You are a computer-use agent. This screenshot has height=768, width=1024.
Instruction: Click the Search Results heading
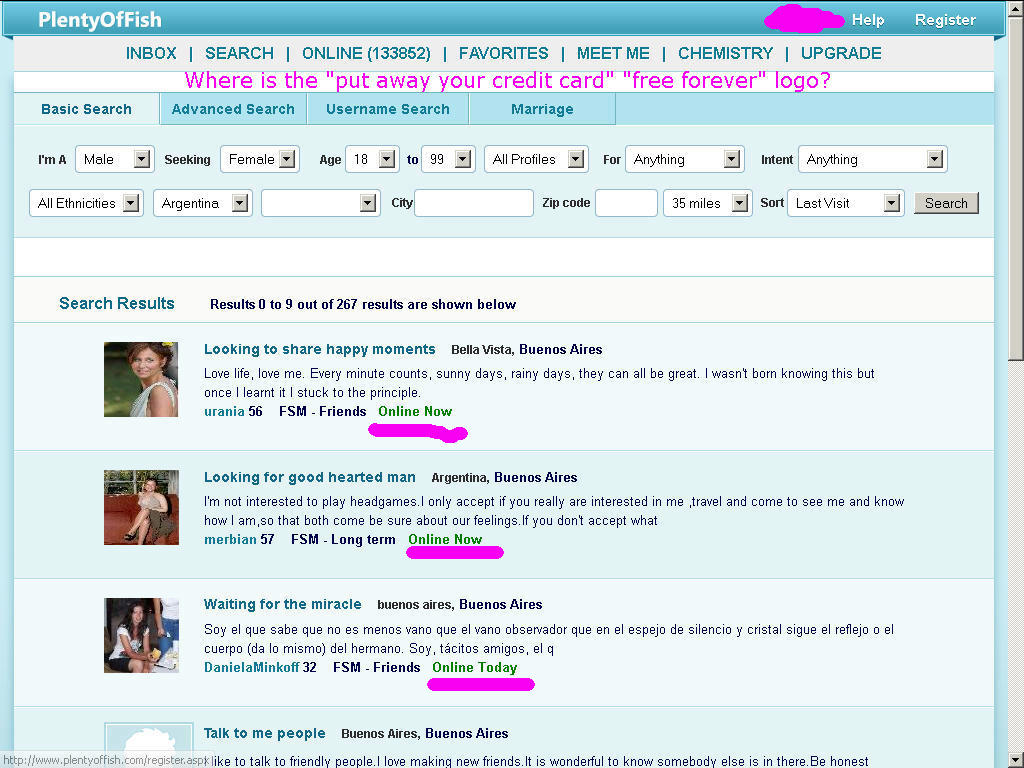point(117,304)
